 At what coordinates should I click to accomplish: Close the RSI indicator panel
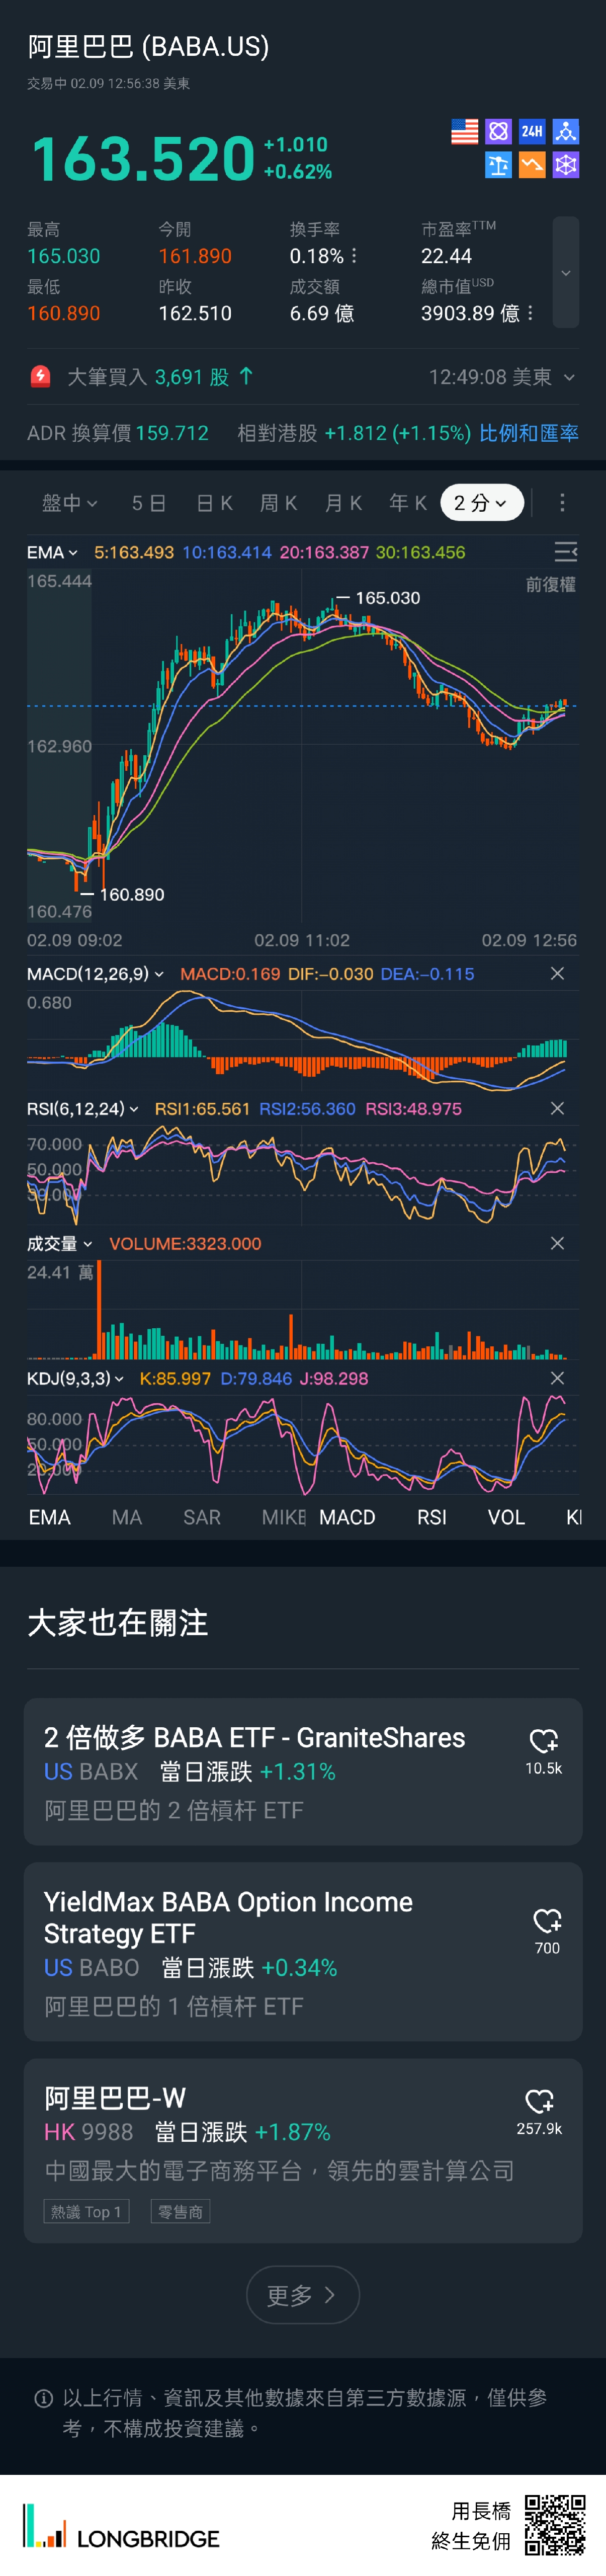557,1109
